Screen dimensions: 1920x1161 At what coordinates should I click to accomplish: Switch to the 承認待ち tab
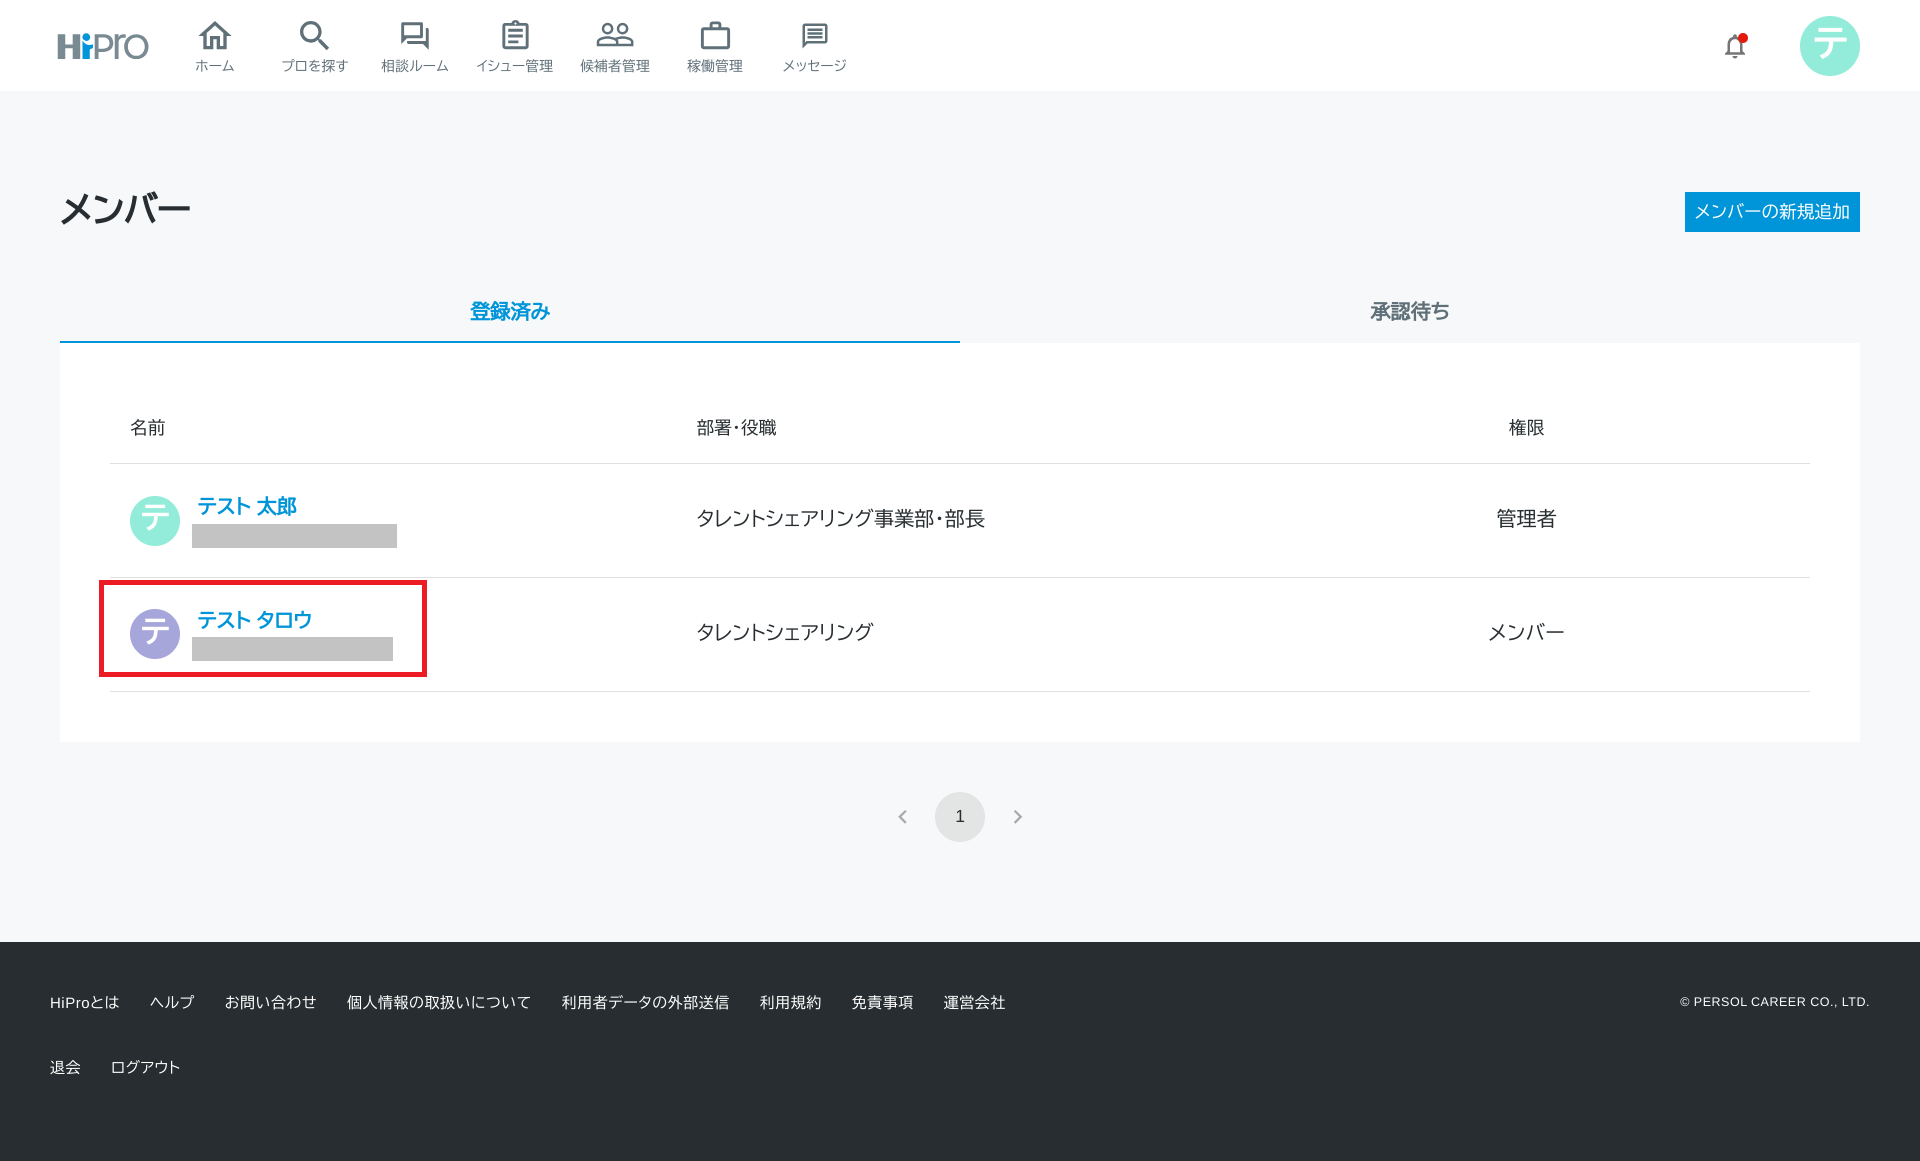pyautogui.click(x=1409, y=312)
